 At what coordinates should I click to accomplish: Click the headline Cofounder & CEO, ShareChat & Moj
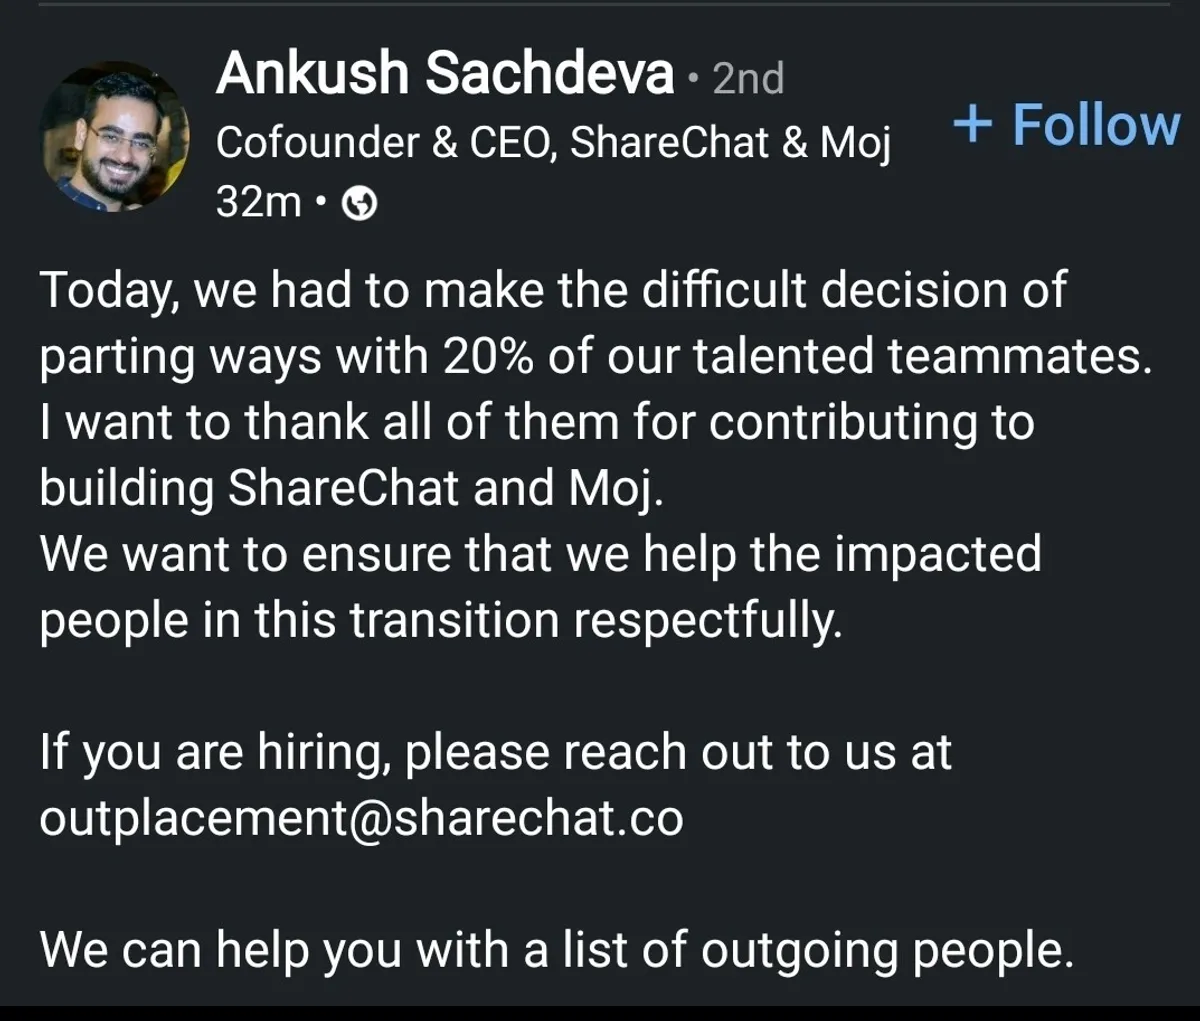point(552,143)
